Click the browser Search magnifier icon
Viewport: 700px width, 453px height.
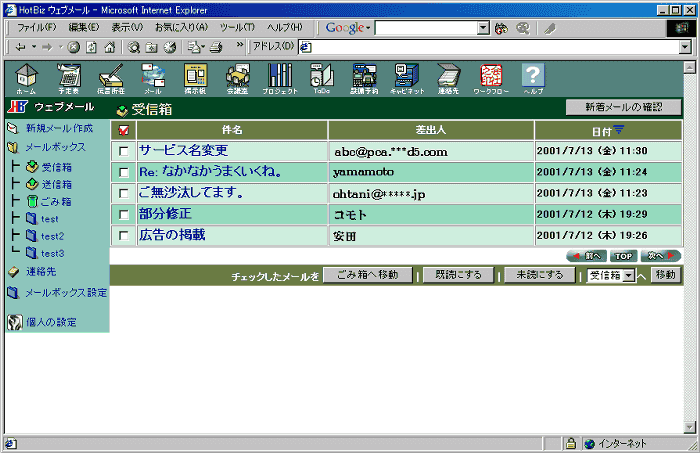coord(133,47)
